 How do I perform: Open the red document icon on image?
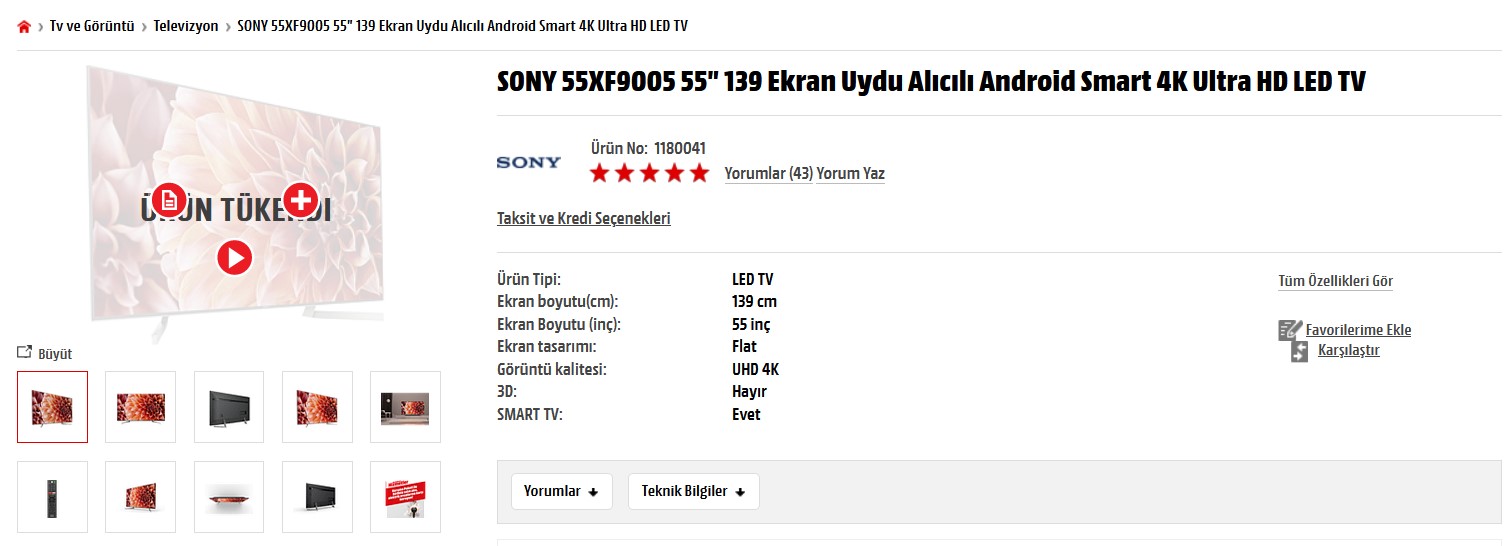[170, 201]
